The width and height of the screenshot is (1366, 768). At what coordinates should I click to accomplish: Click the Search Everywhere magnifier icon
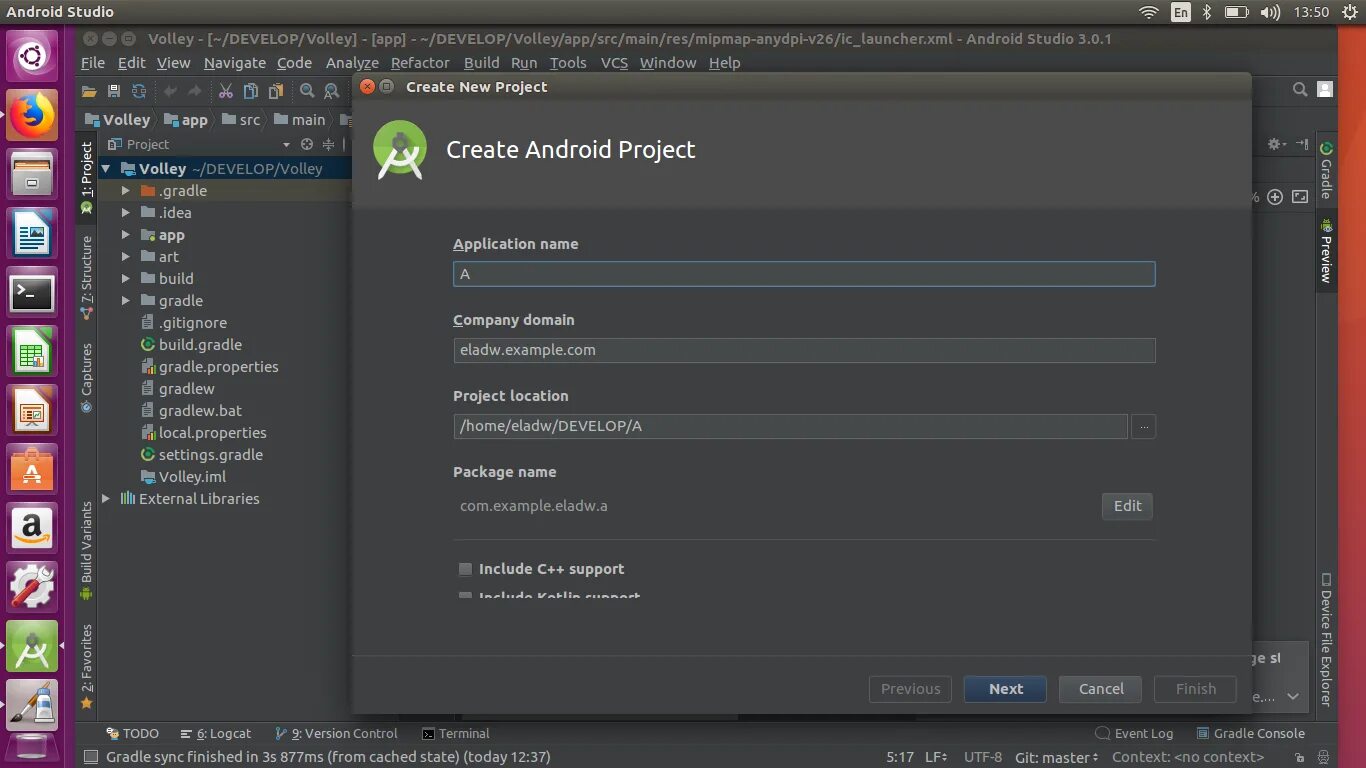pyautogui.click(x=1300, y=90)
